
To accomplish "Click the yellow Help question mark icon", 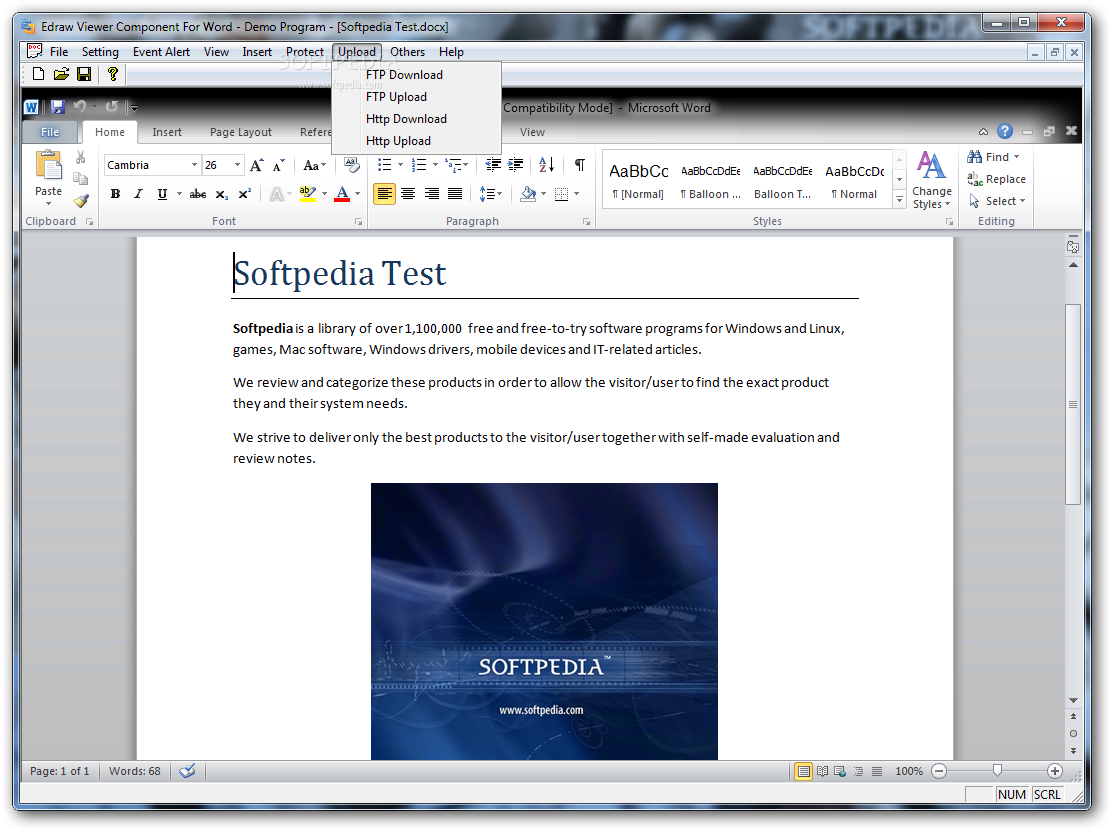I will coord(112,74).
